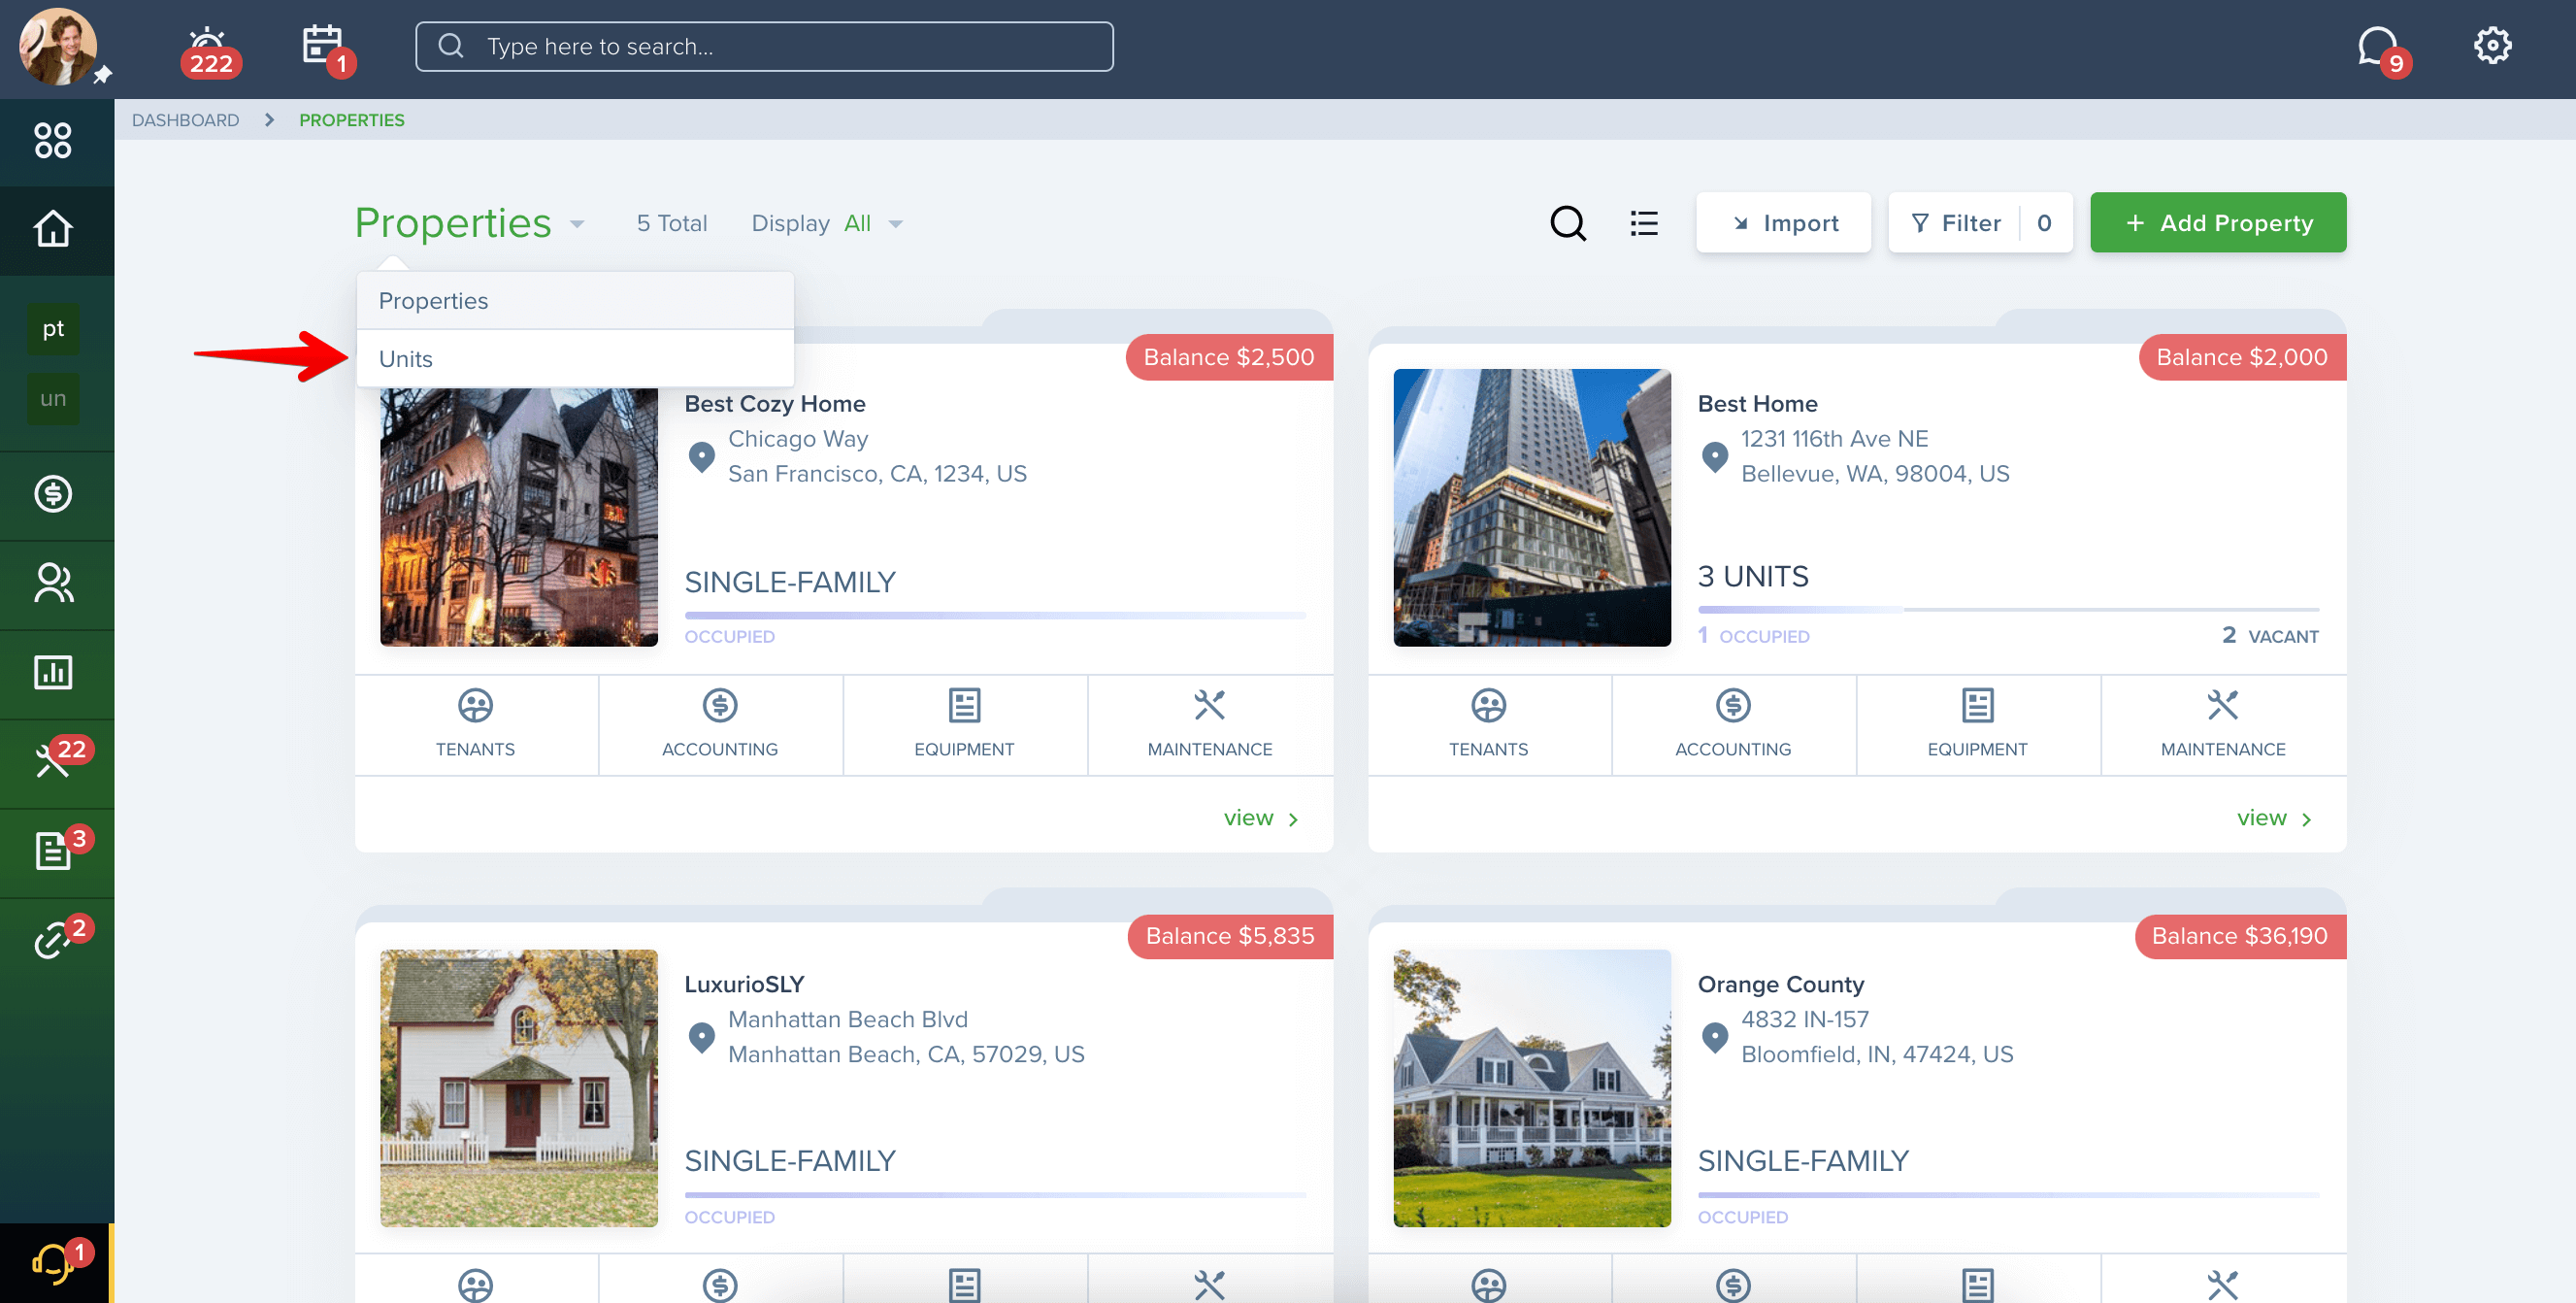Viewport: 2576px width, 1303px height.
Task: Open alerts icon with 222 badge
Action: [209, 51]
